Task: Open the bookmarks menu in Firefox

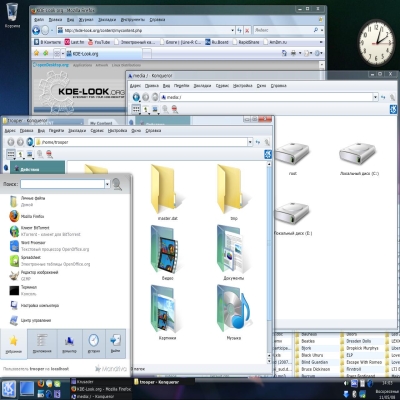Action: (107, 20)
